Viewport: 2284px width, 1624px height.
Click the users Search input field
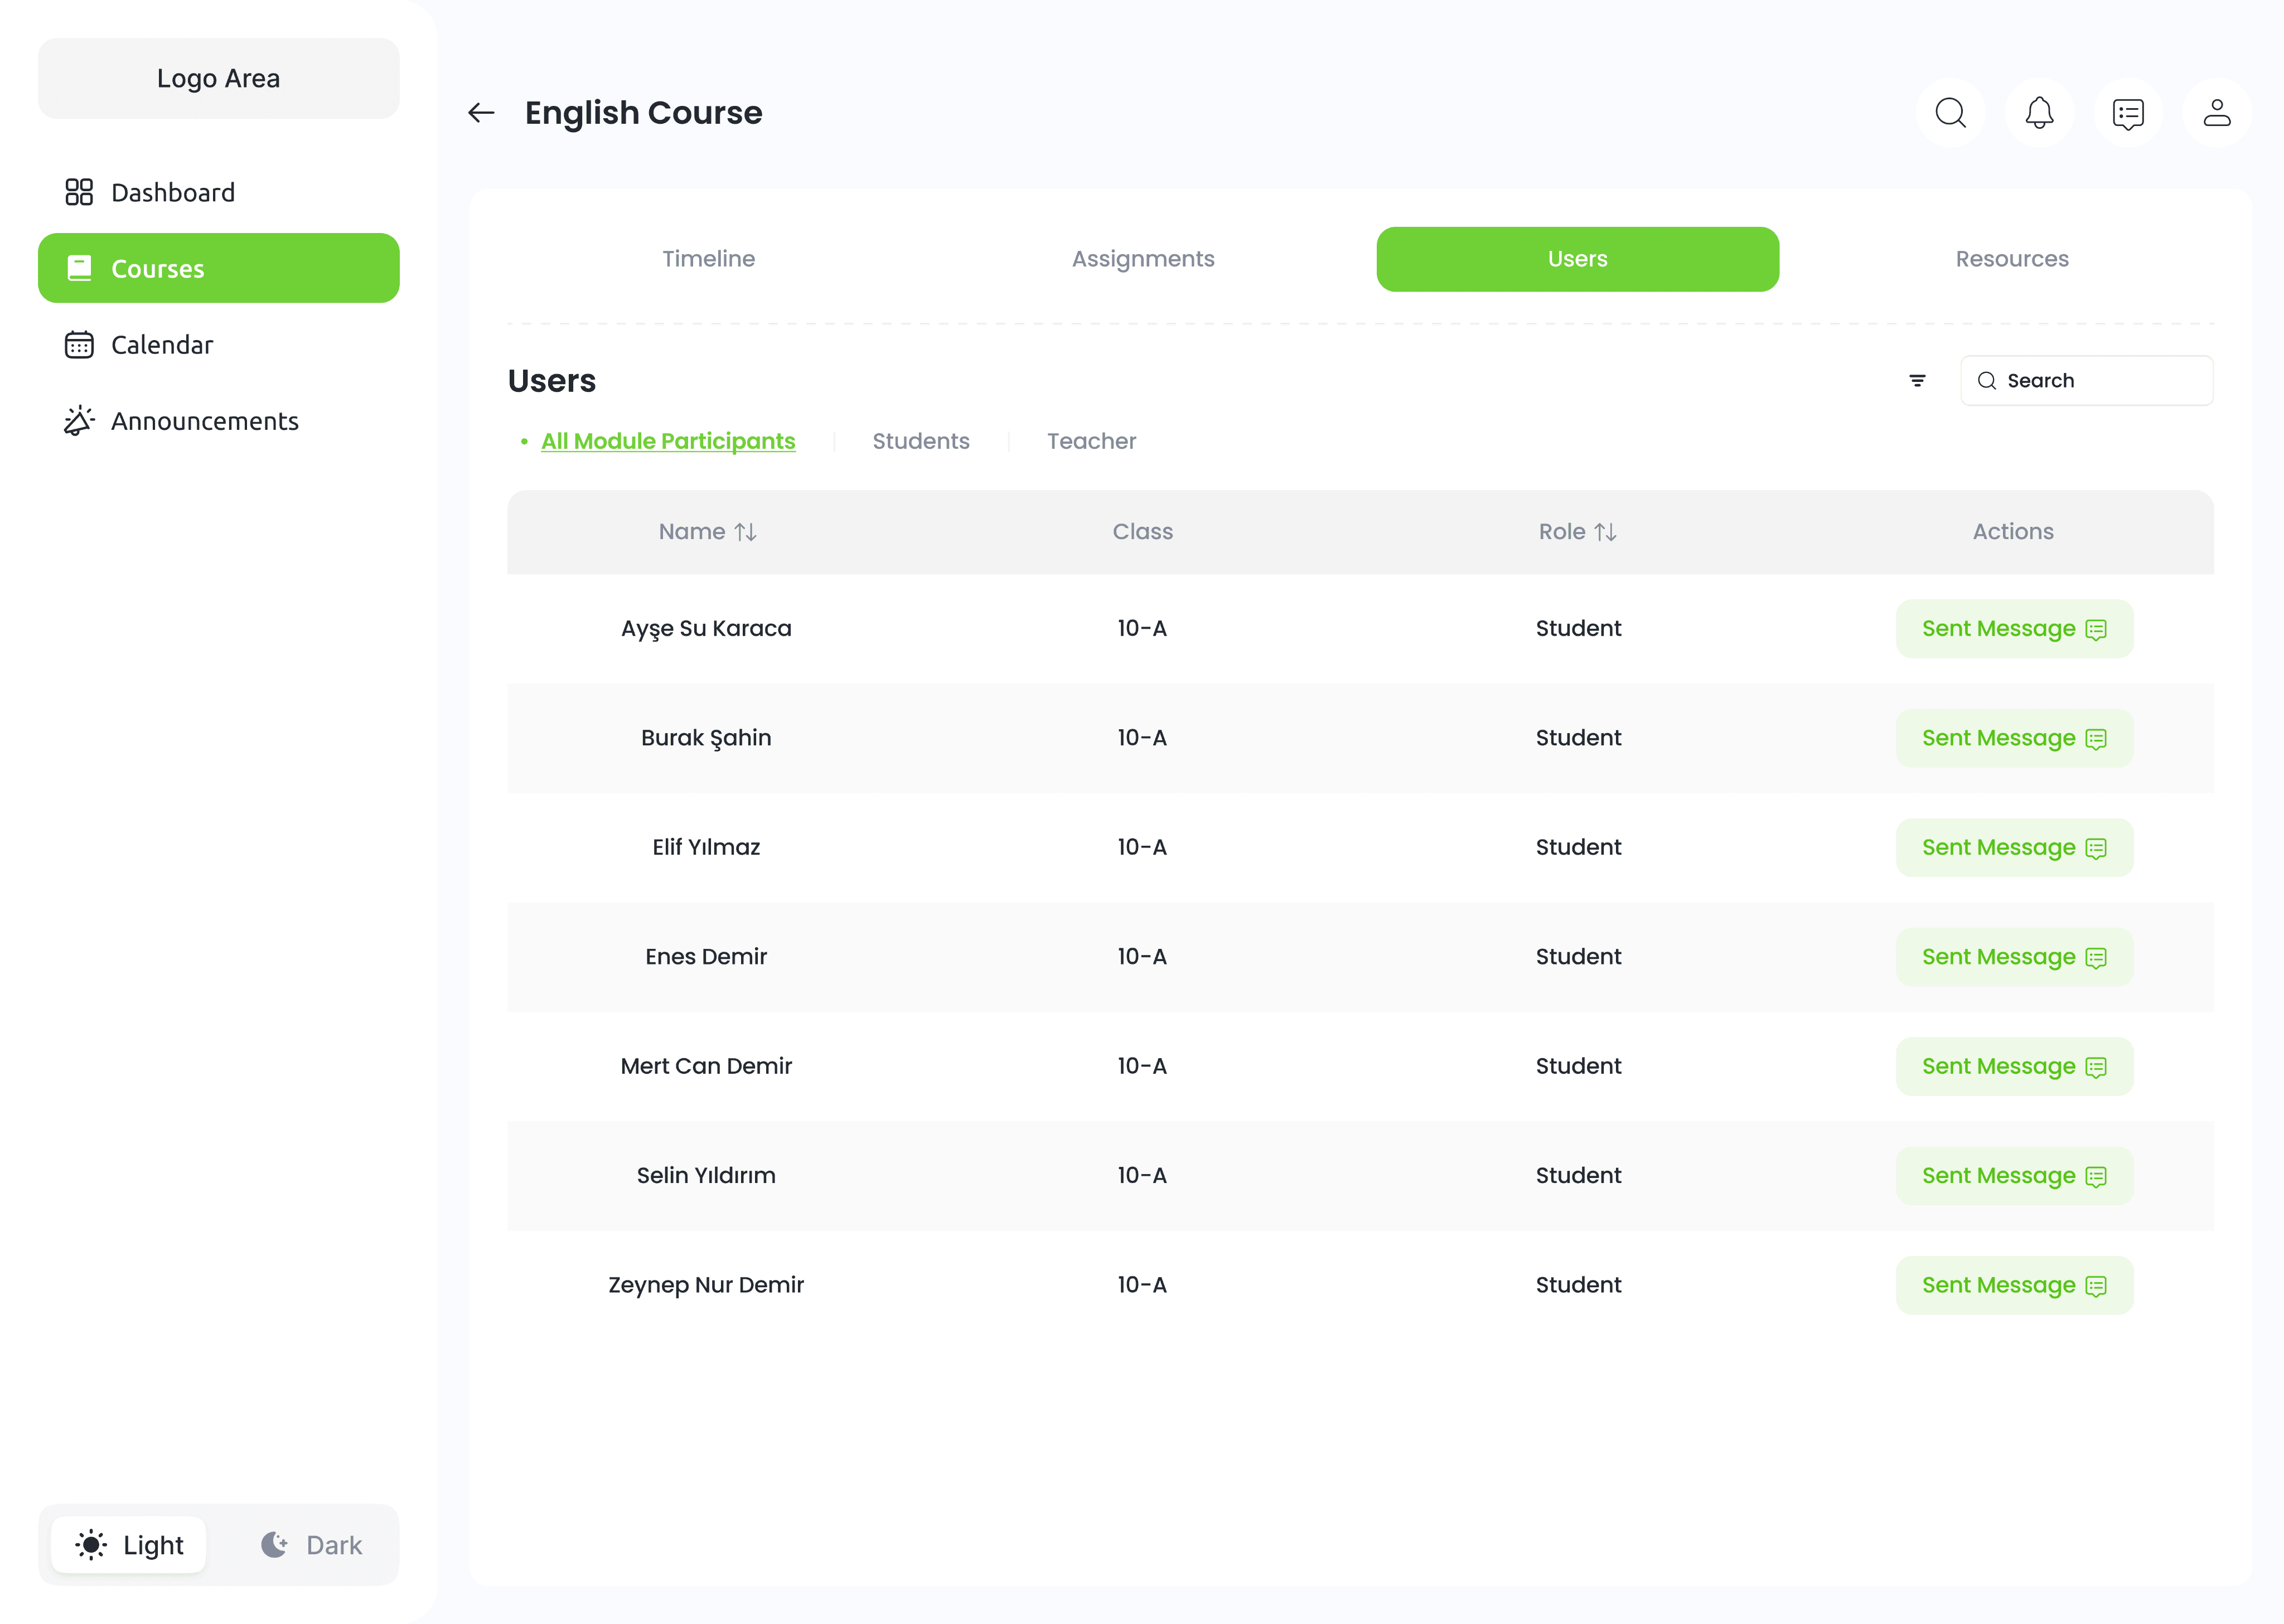[x=2100, y=381]
